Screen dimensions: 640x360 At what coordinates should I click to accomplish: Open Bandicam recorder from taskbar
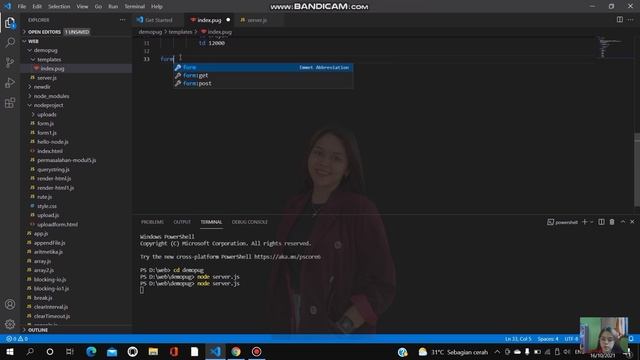tap(256, 351)
